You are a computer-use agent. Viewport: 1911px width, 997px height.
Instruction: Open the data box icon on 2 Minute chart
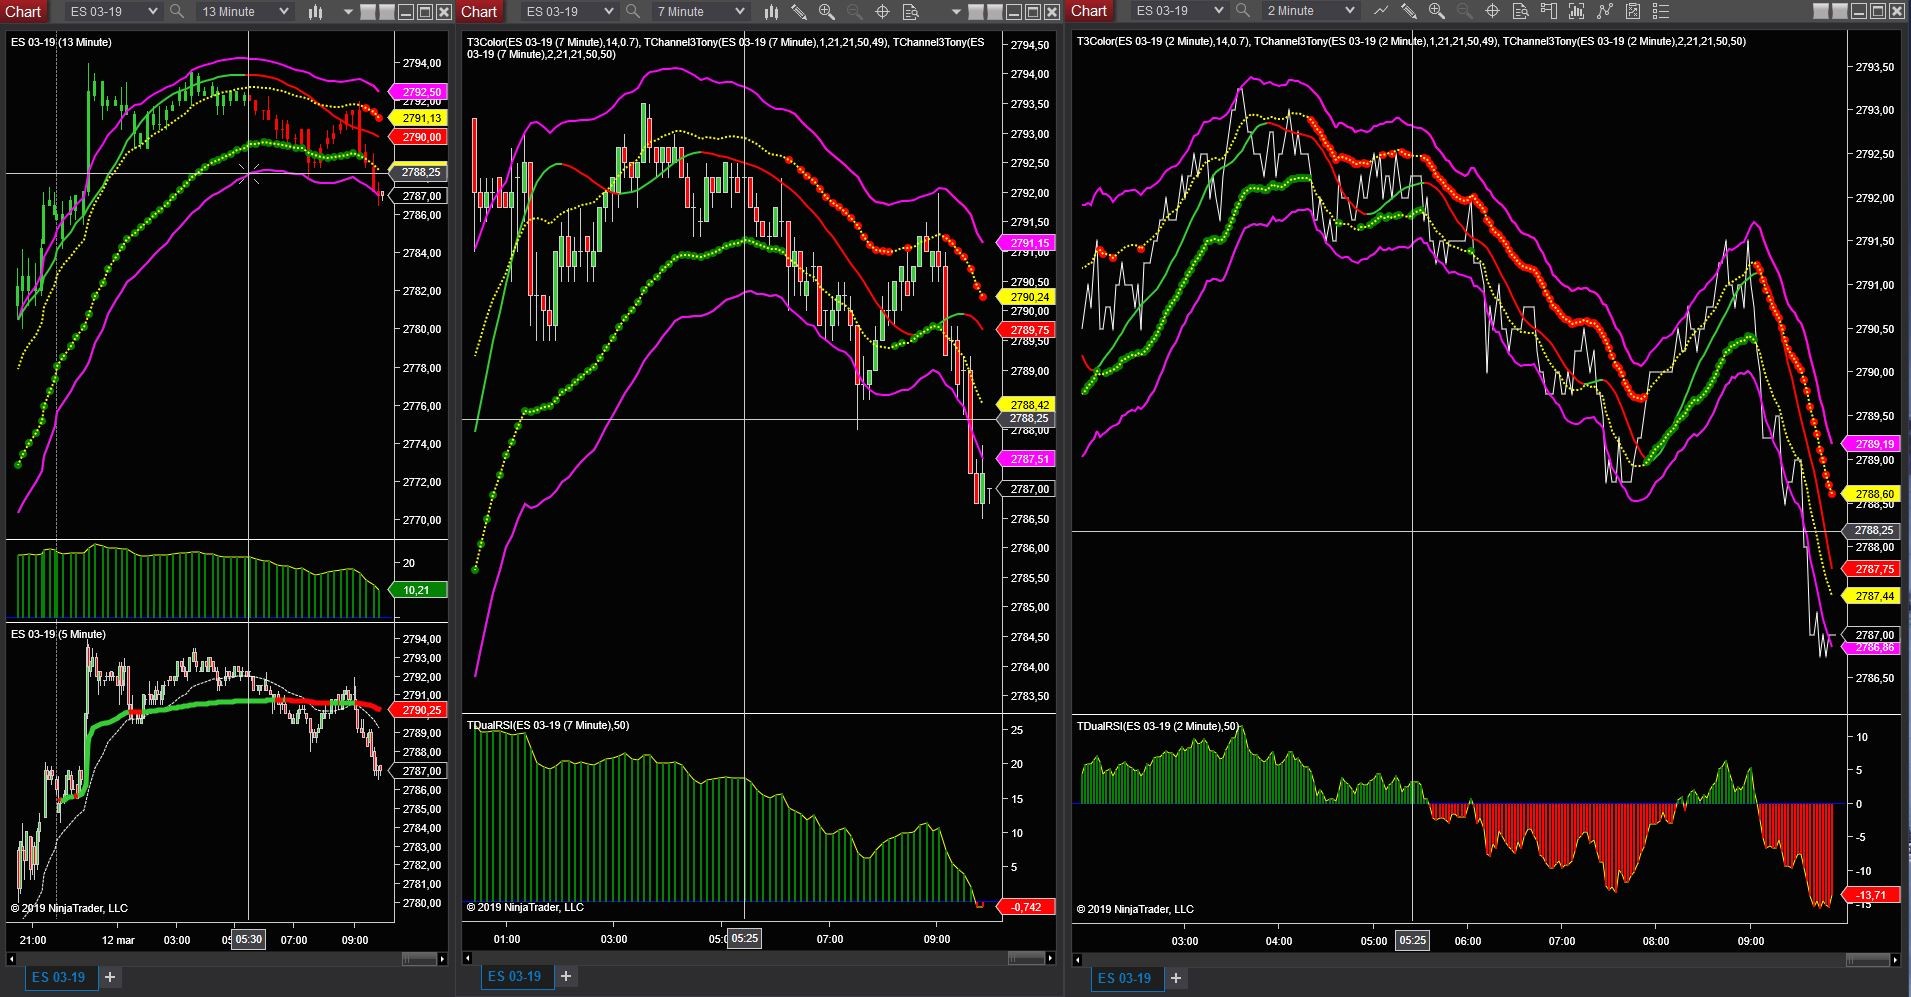[x=1521, y=11]
